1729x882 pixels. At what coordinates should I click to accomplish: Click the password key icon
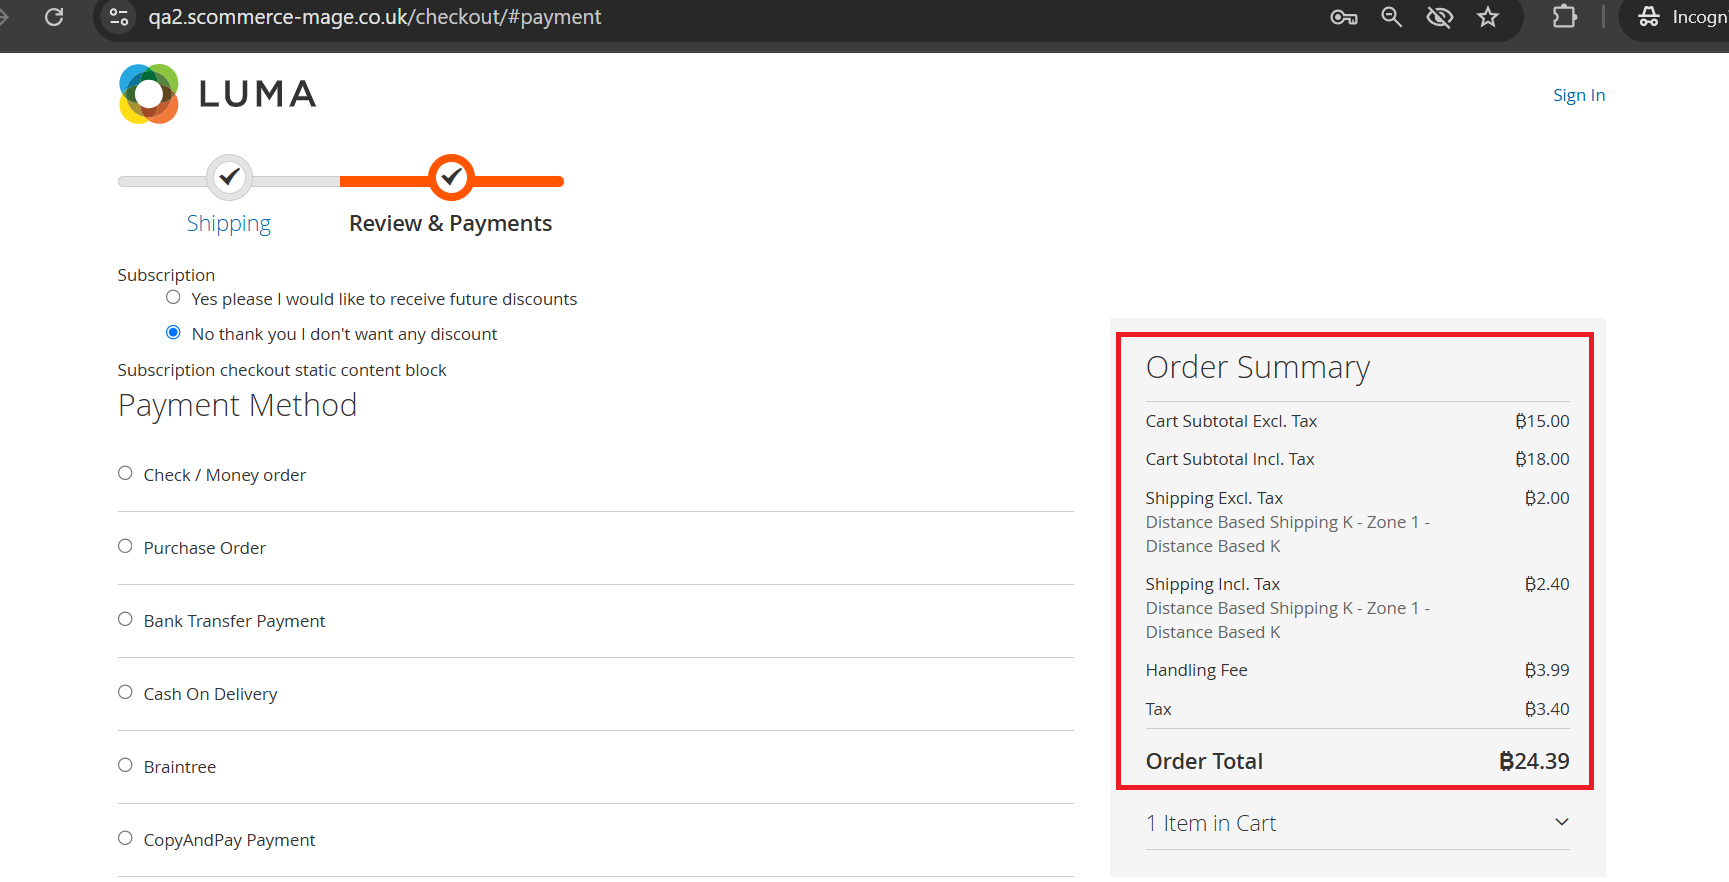click(x=1343, y=17)
